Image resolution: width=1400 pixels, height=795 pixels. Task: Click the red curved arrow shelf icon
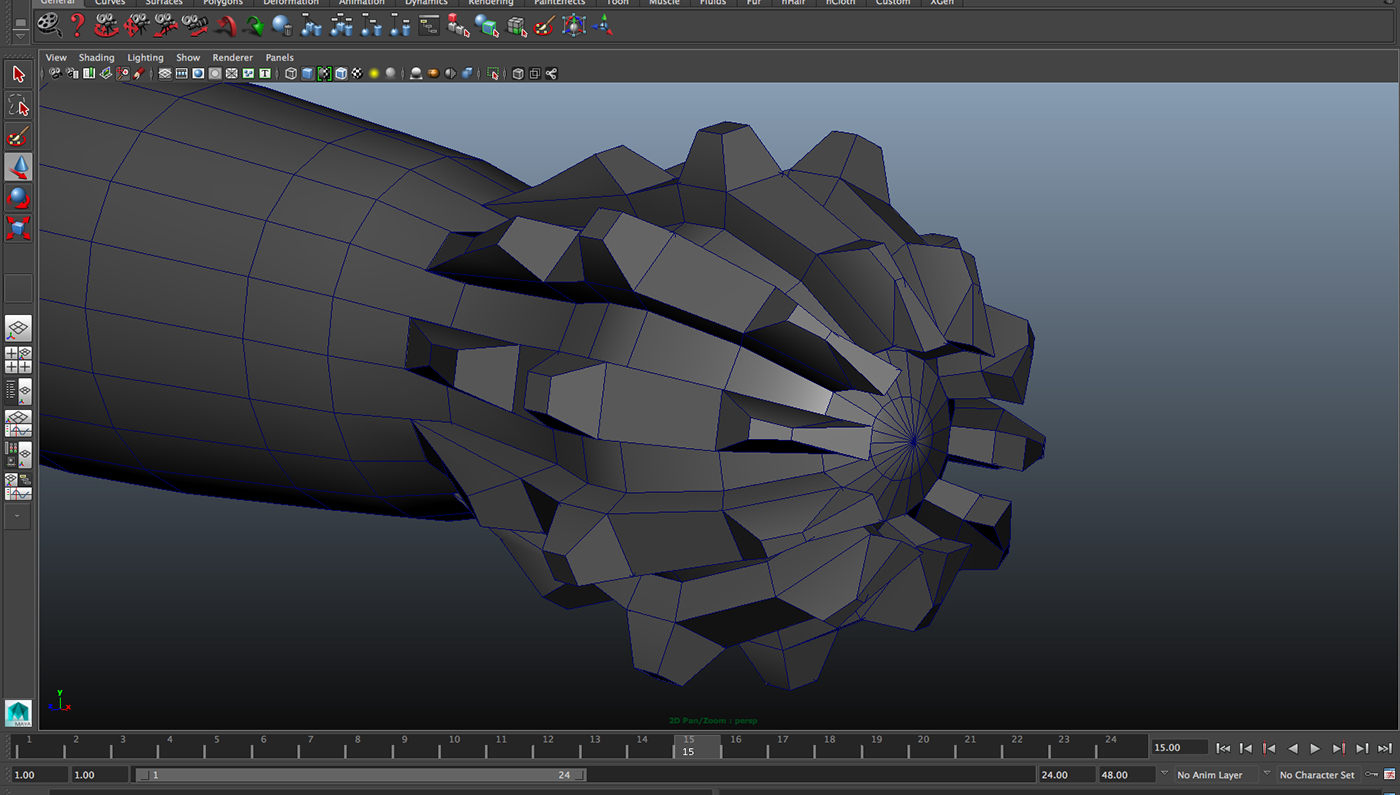pos(225,26)
